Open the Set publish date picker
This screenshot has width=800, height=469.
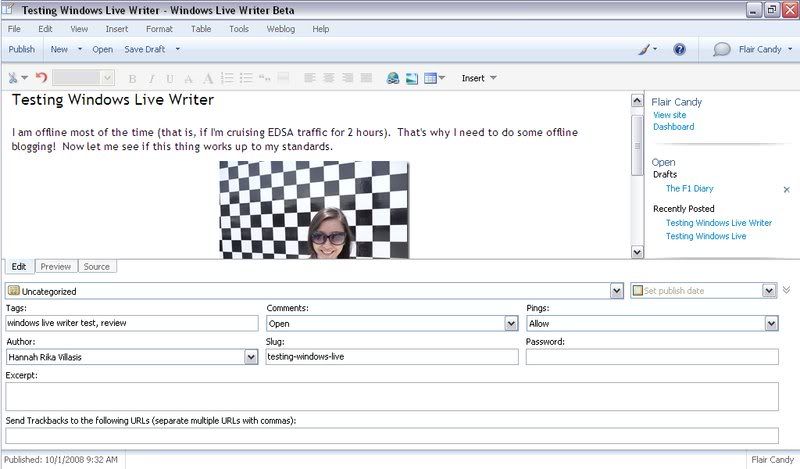(x=769, y=290)
